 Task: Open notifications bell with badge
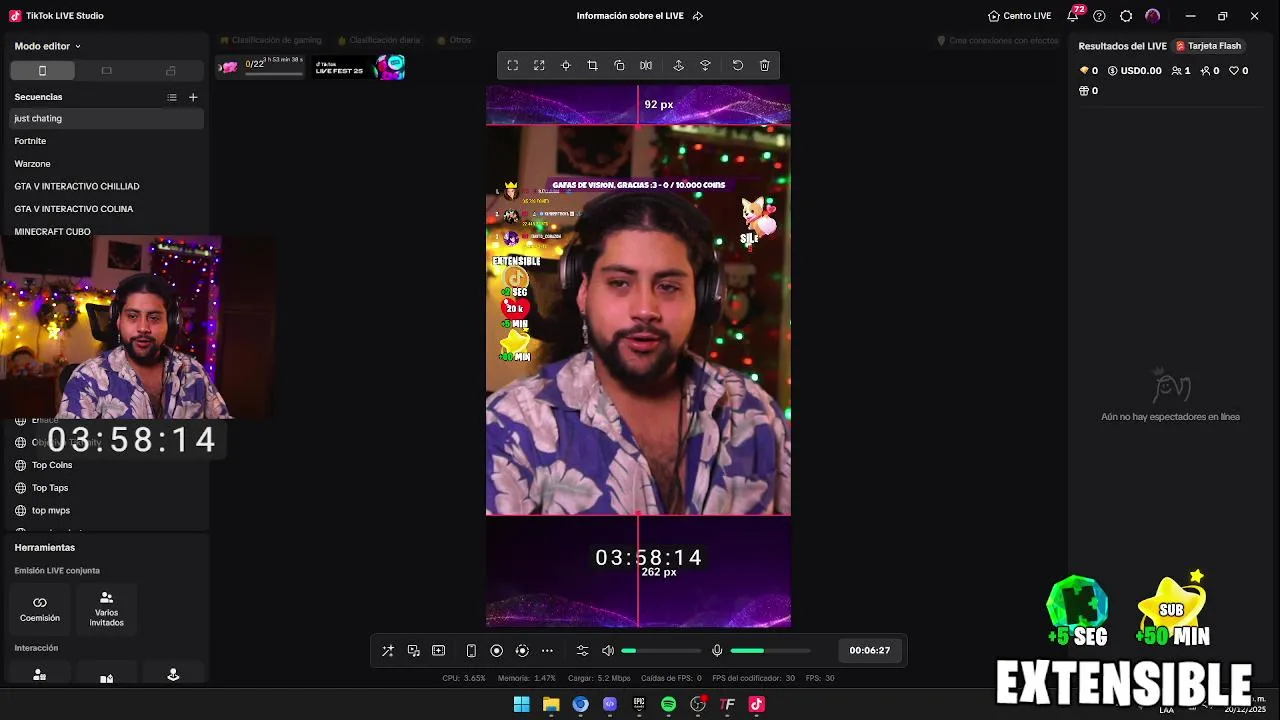[x=1073, y=16]
